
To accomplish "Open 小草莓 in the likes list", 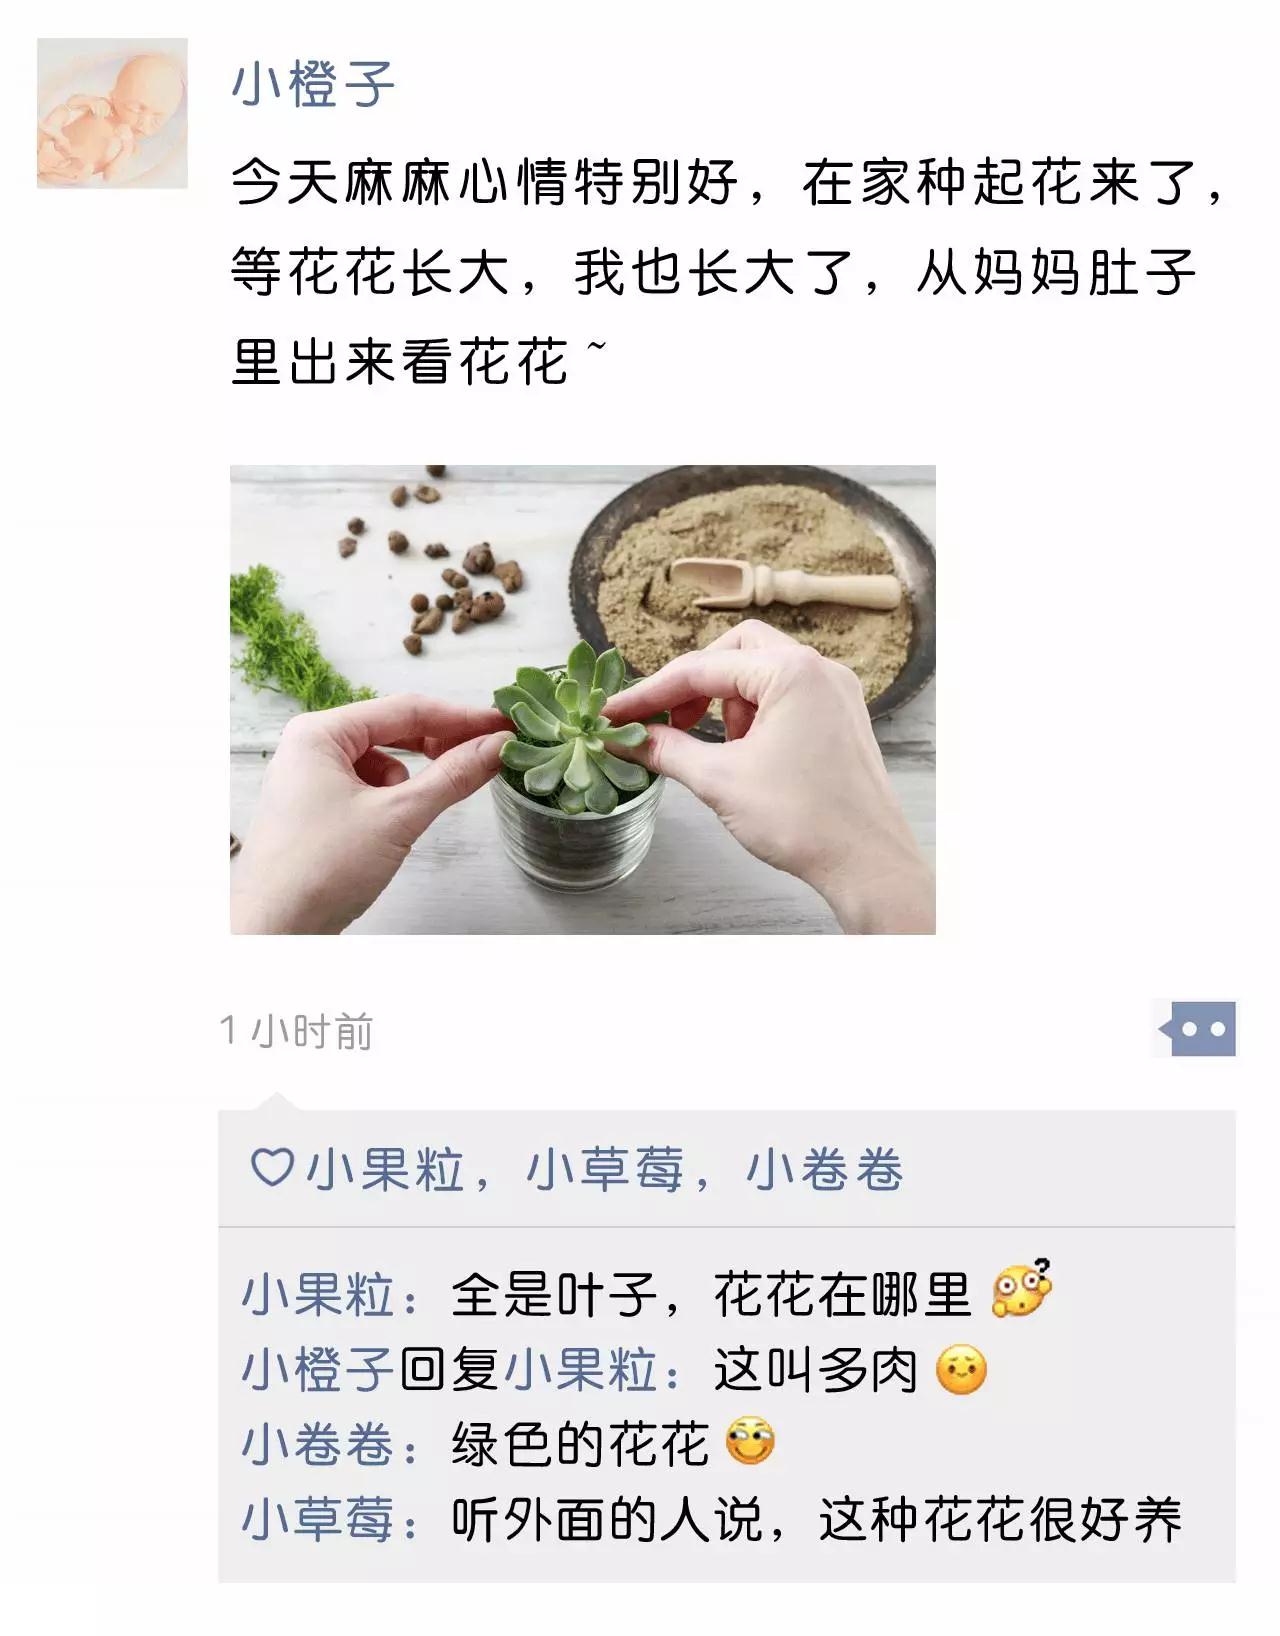I will click(605, 1168).
